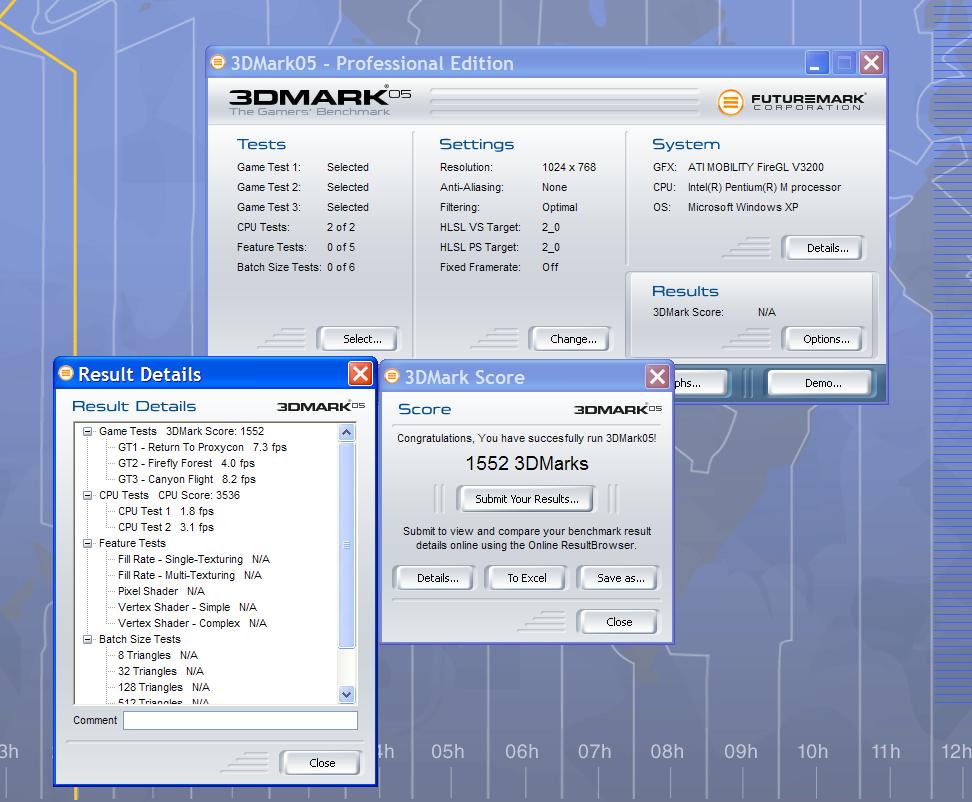Click the Futuremark Corporation logo
This screenshot has width=972, height=802.
coord(791,102)
